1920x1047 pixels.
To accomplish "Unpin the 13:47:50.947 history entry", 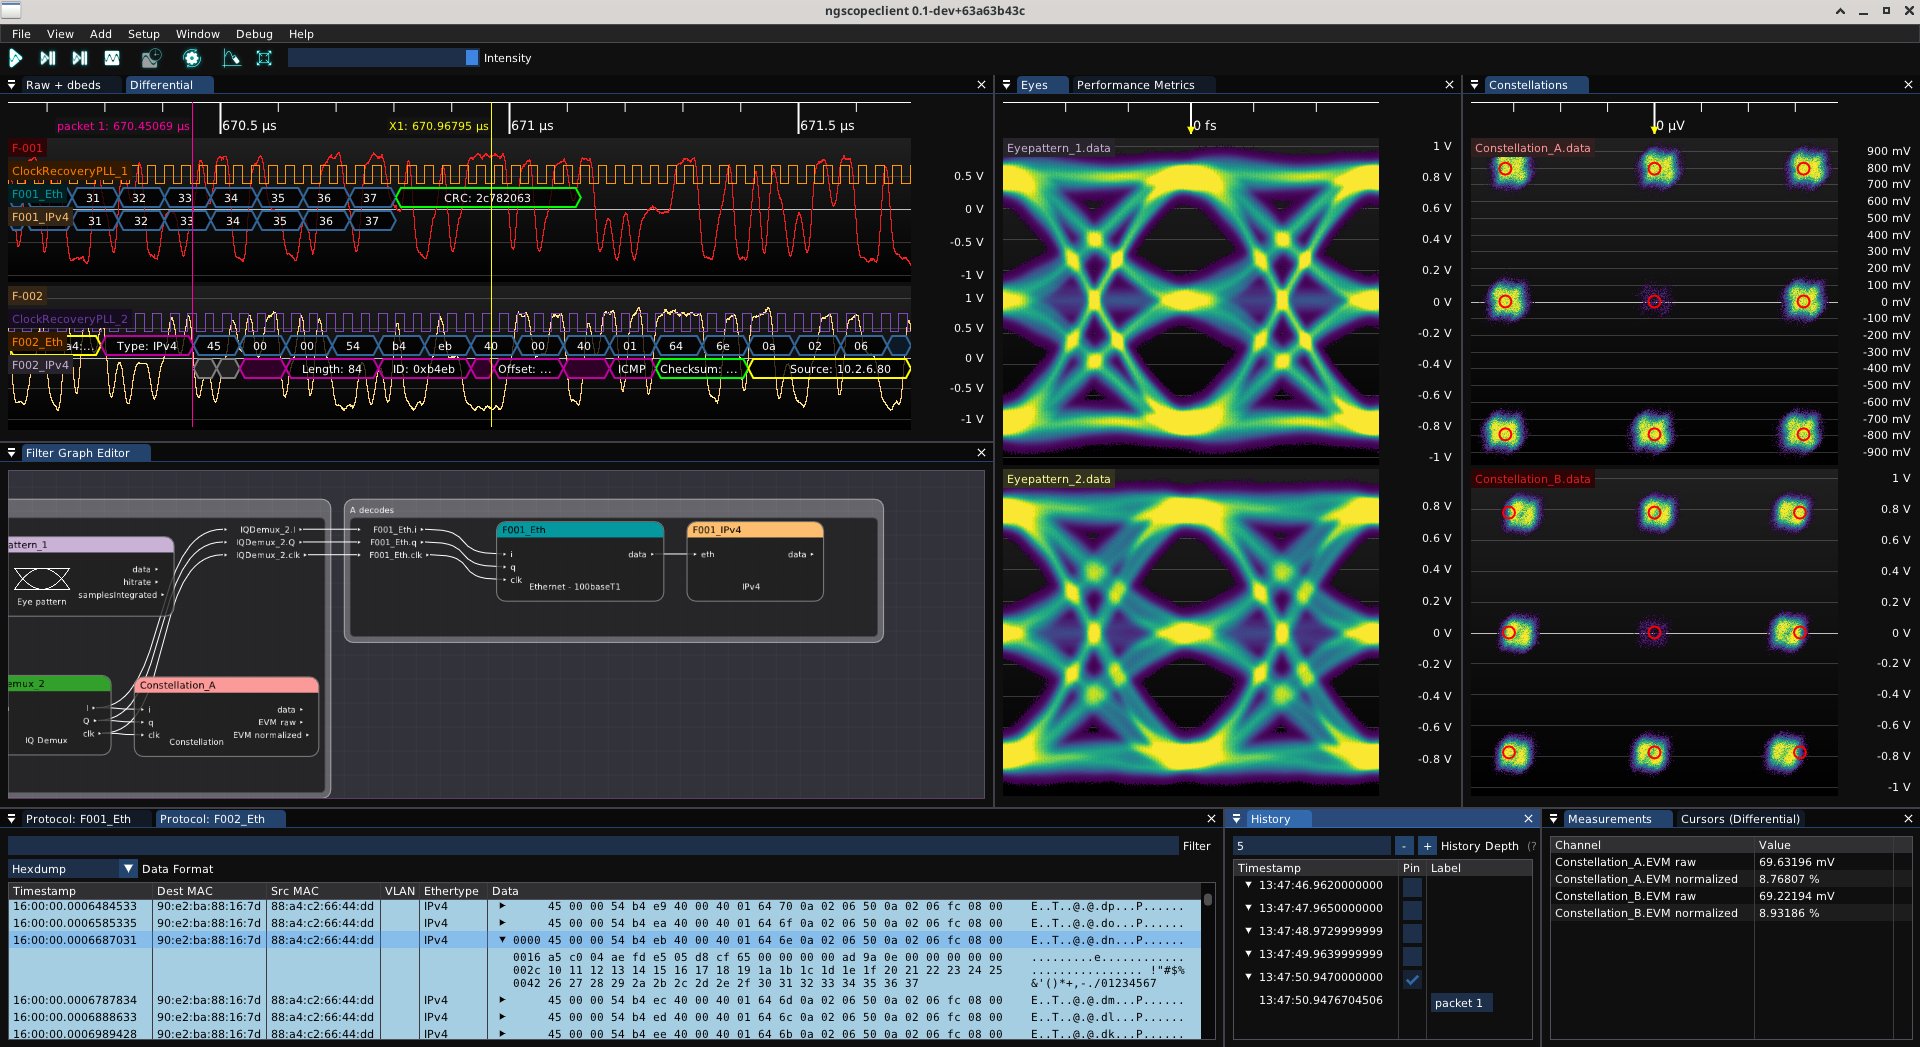I will (x=1411, y=979).
